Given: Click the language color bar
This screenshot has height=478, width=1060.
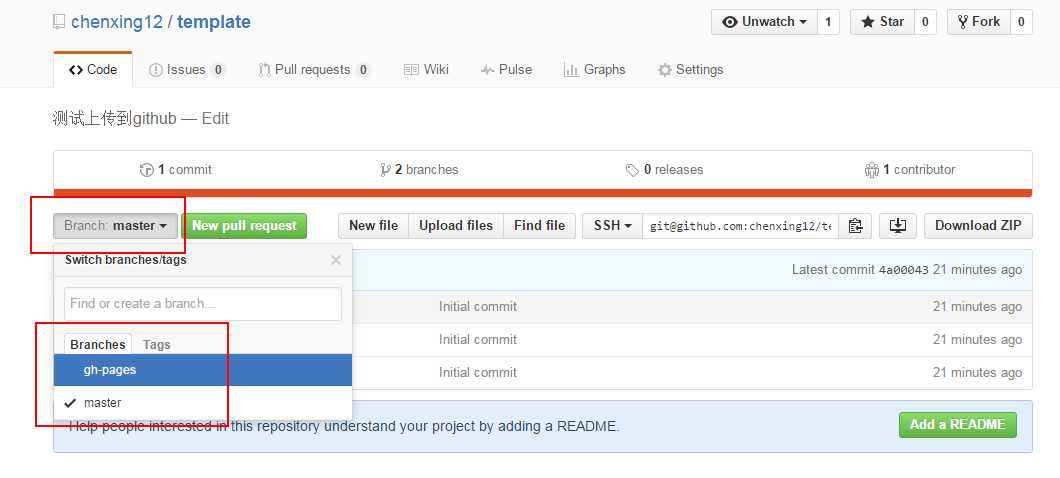Looking at the screenshot, I should 543,193.
